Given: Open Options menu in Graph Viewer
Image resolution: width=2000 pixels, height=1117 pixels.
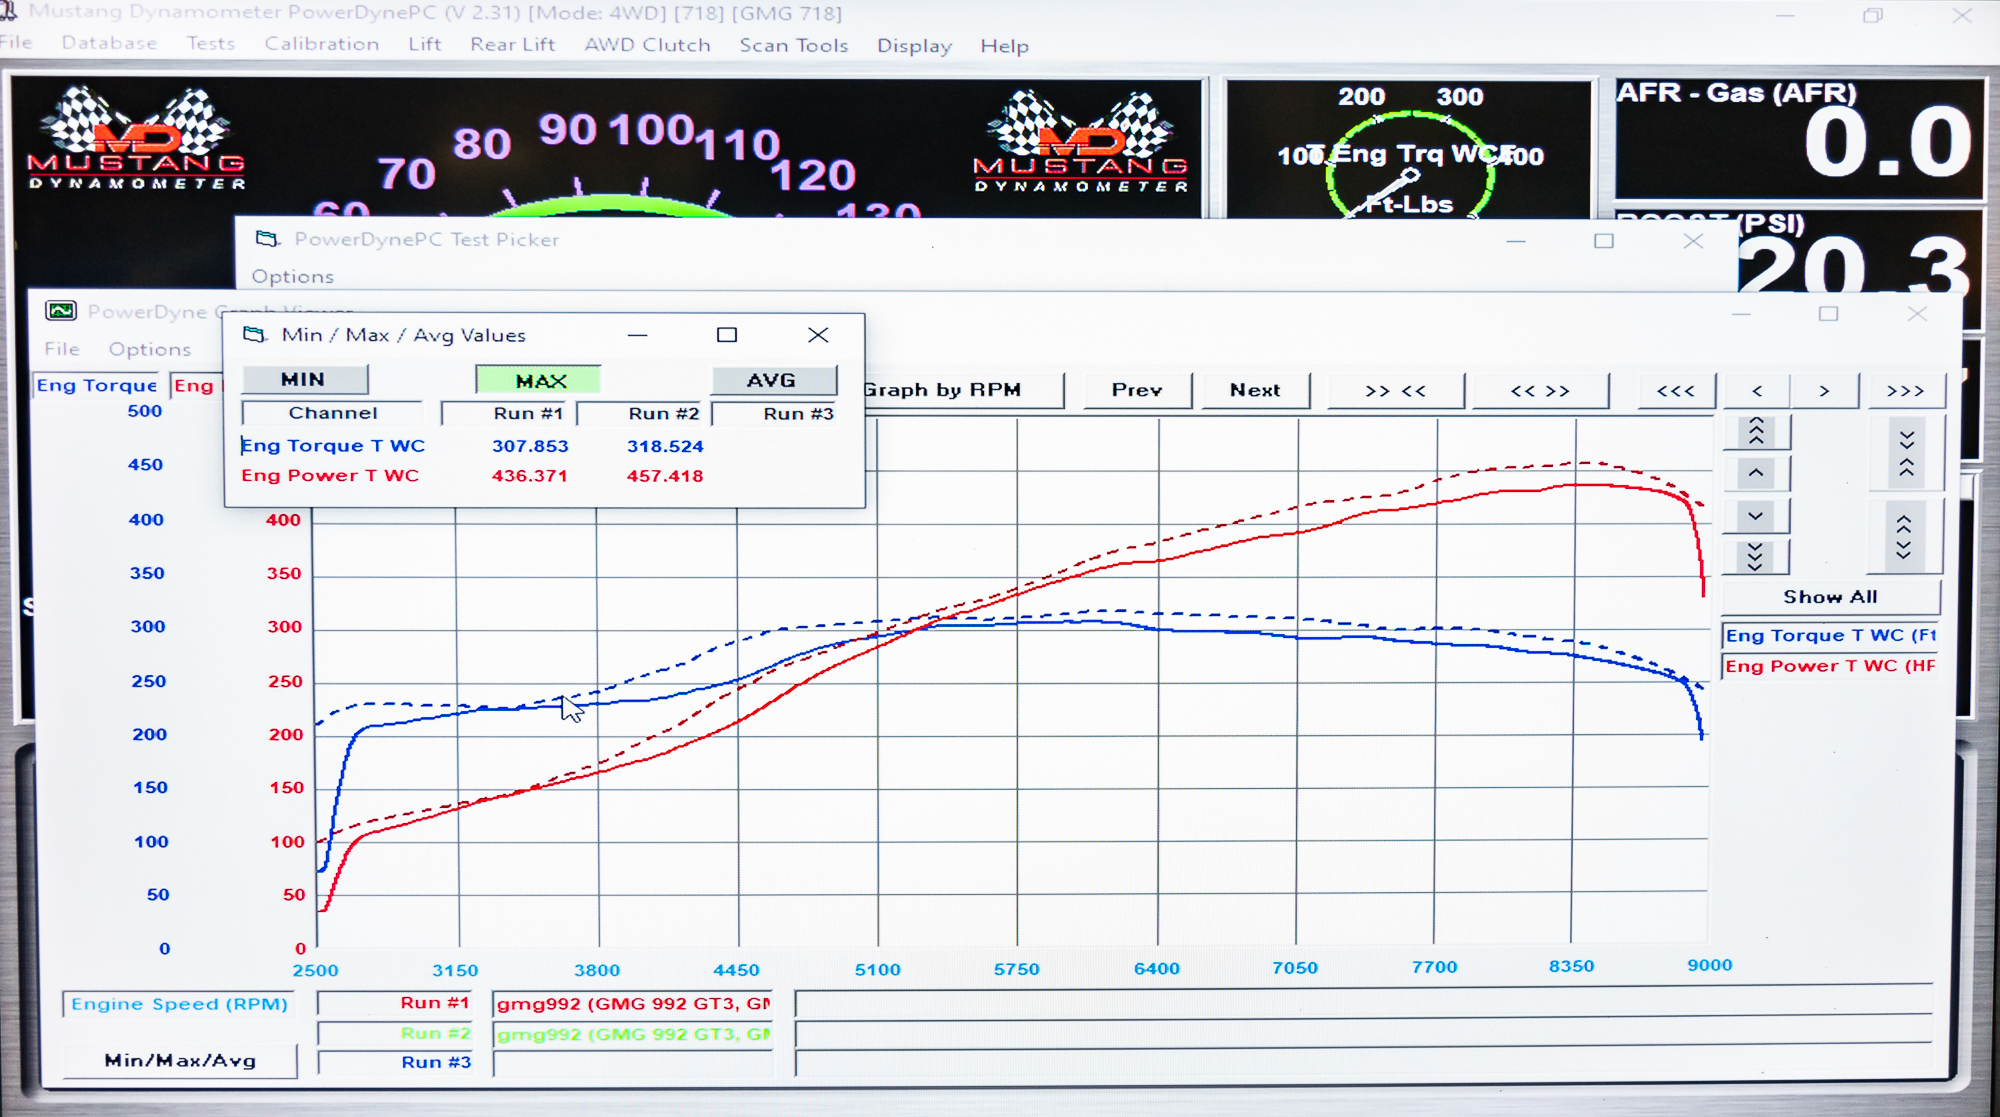Looking at the screenshot, I should [x=150, y=349].
